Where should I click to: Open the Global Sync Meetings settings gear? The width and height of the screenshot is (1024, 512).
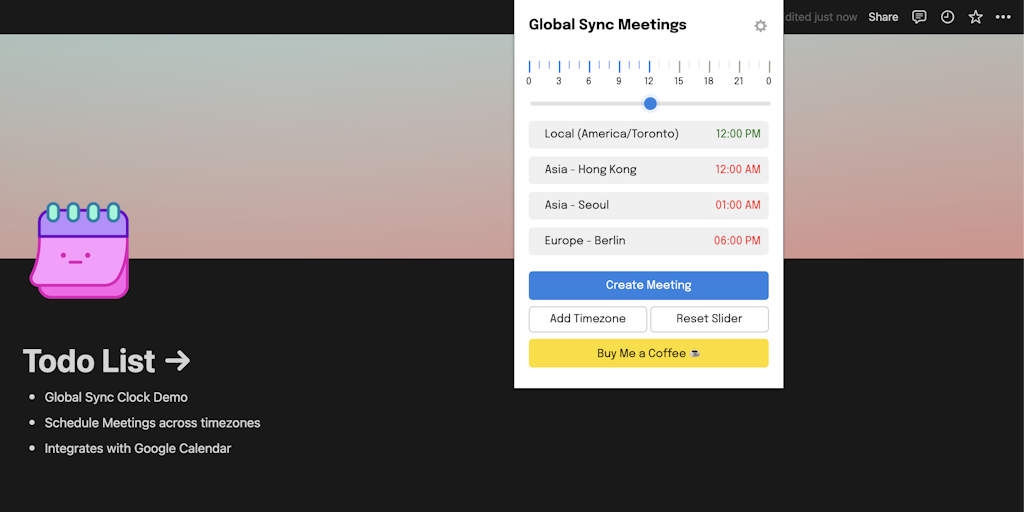click(x=760, y=26)
